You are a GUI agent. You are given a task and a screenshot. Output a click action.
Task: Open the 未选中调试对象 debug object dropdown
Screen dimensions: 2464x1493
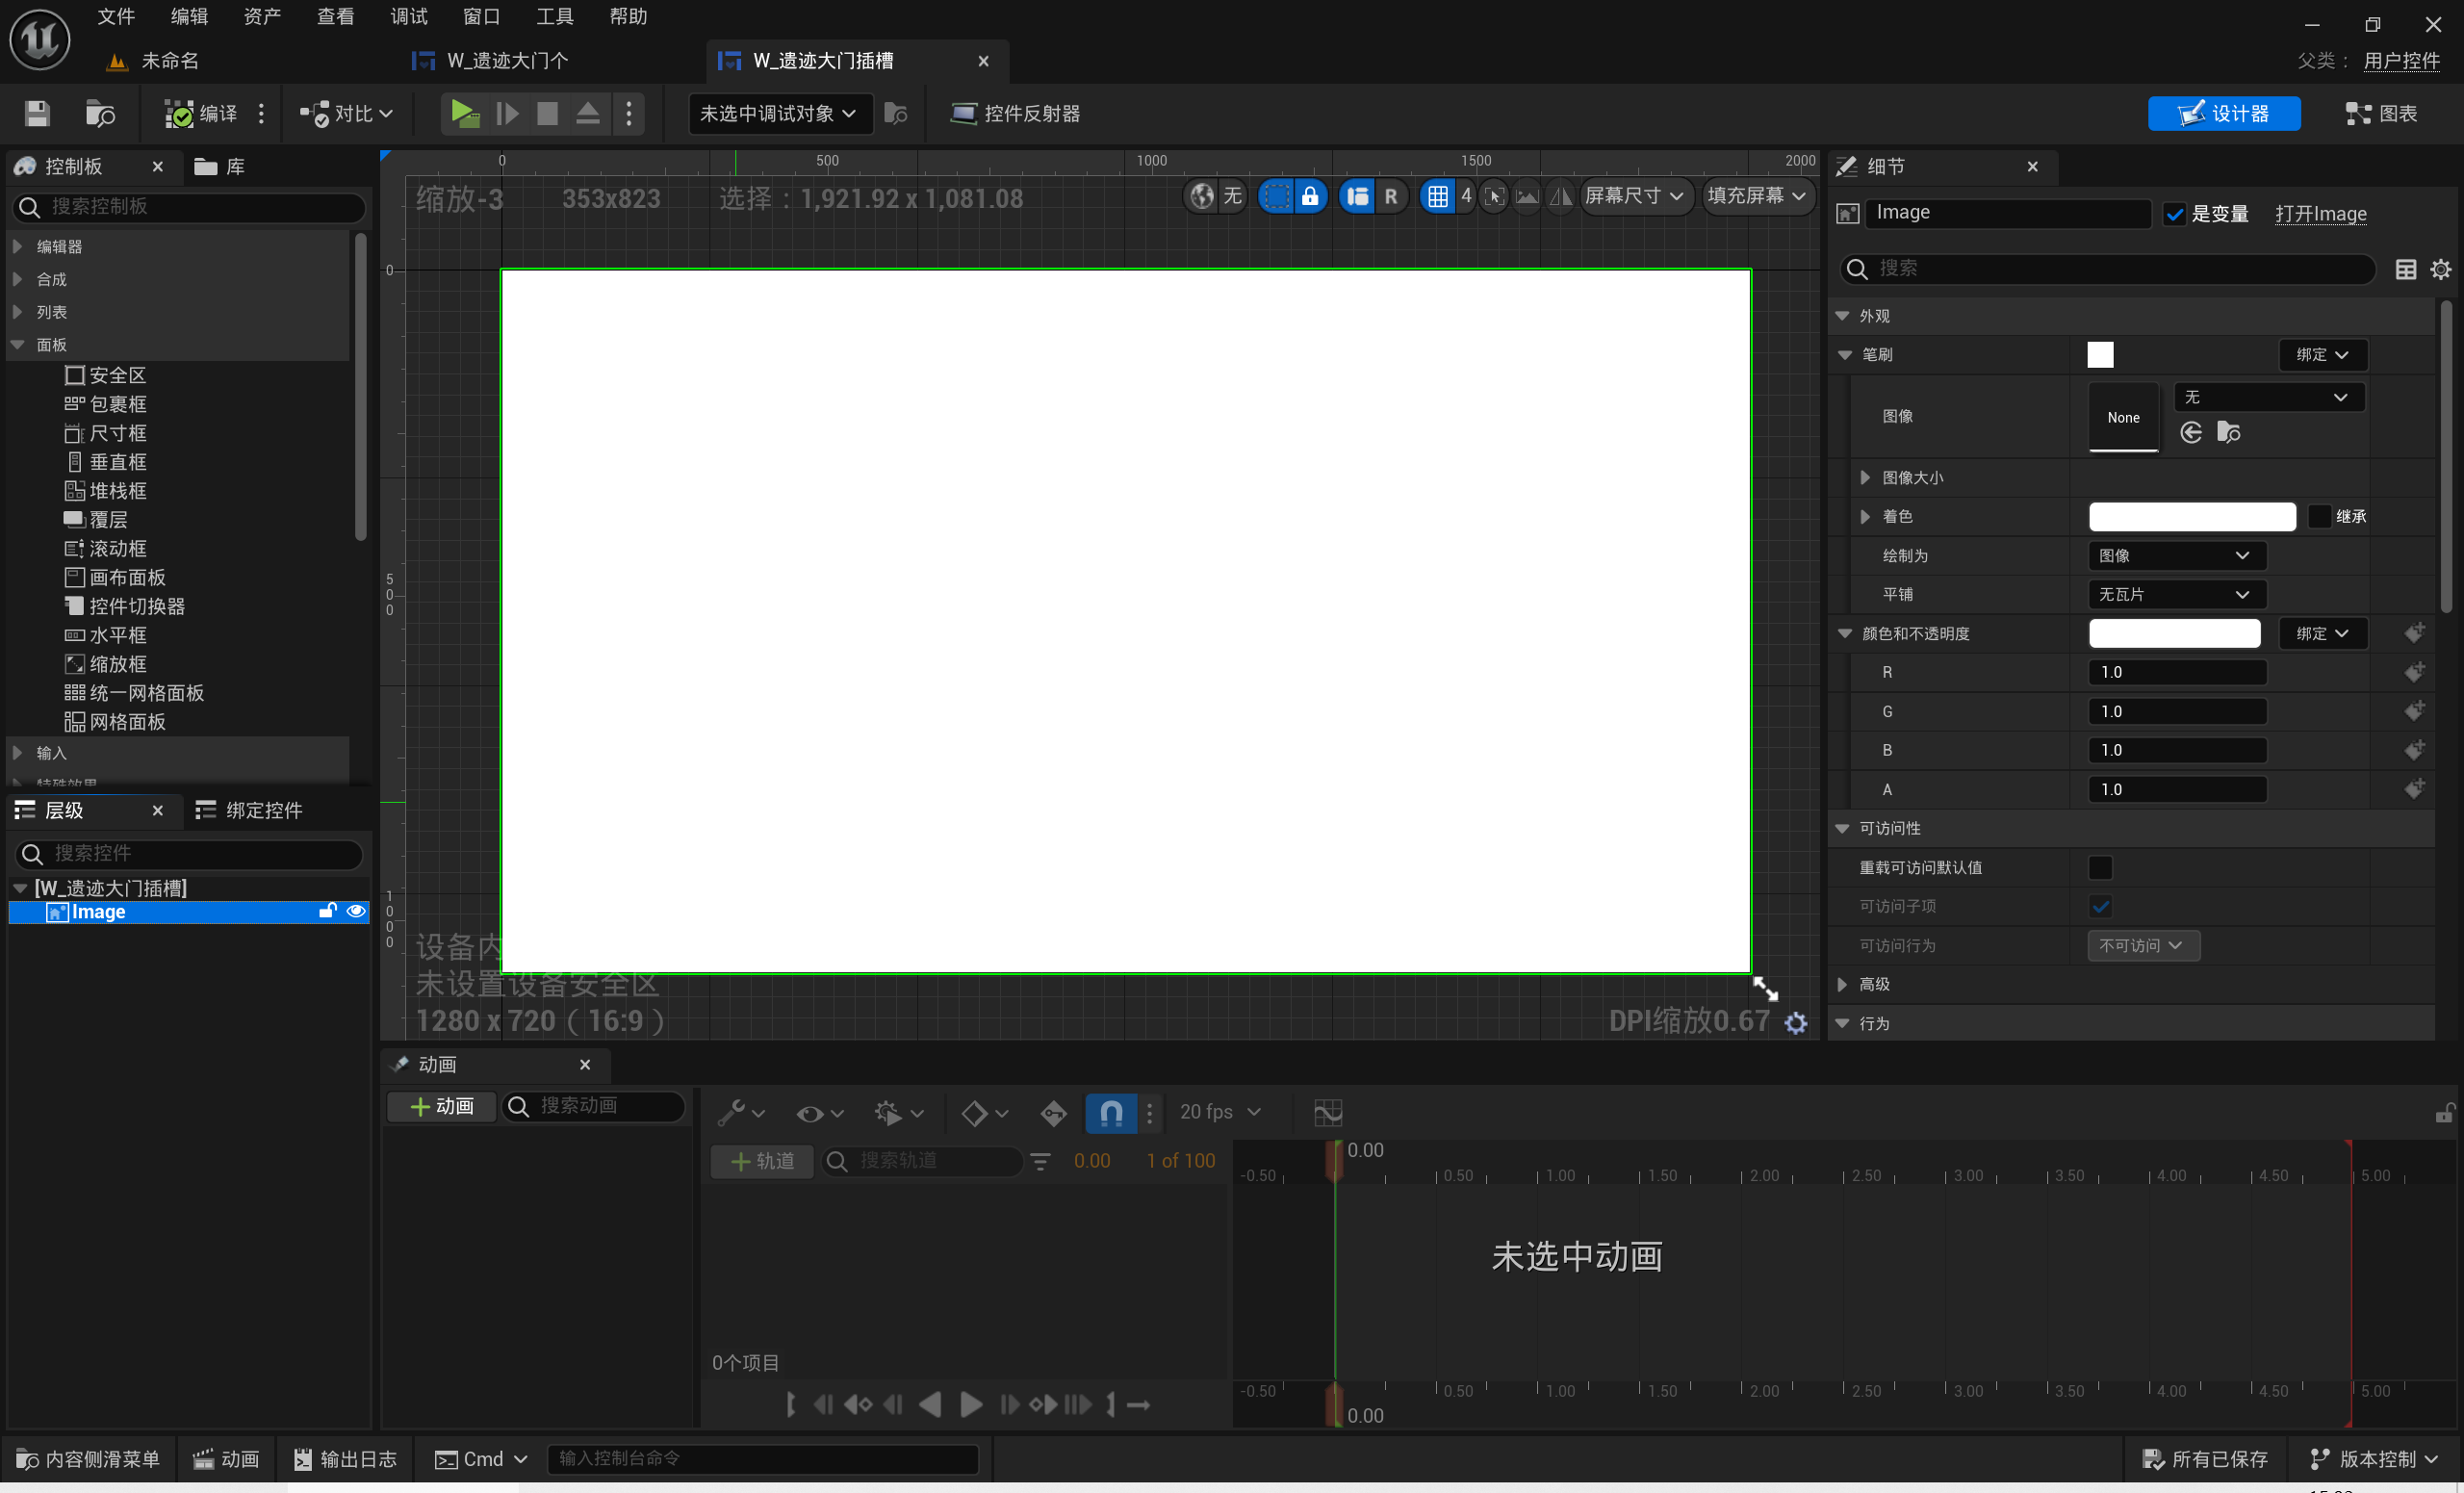click(x=780, y=113)
